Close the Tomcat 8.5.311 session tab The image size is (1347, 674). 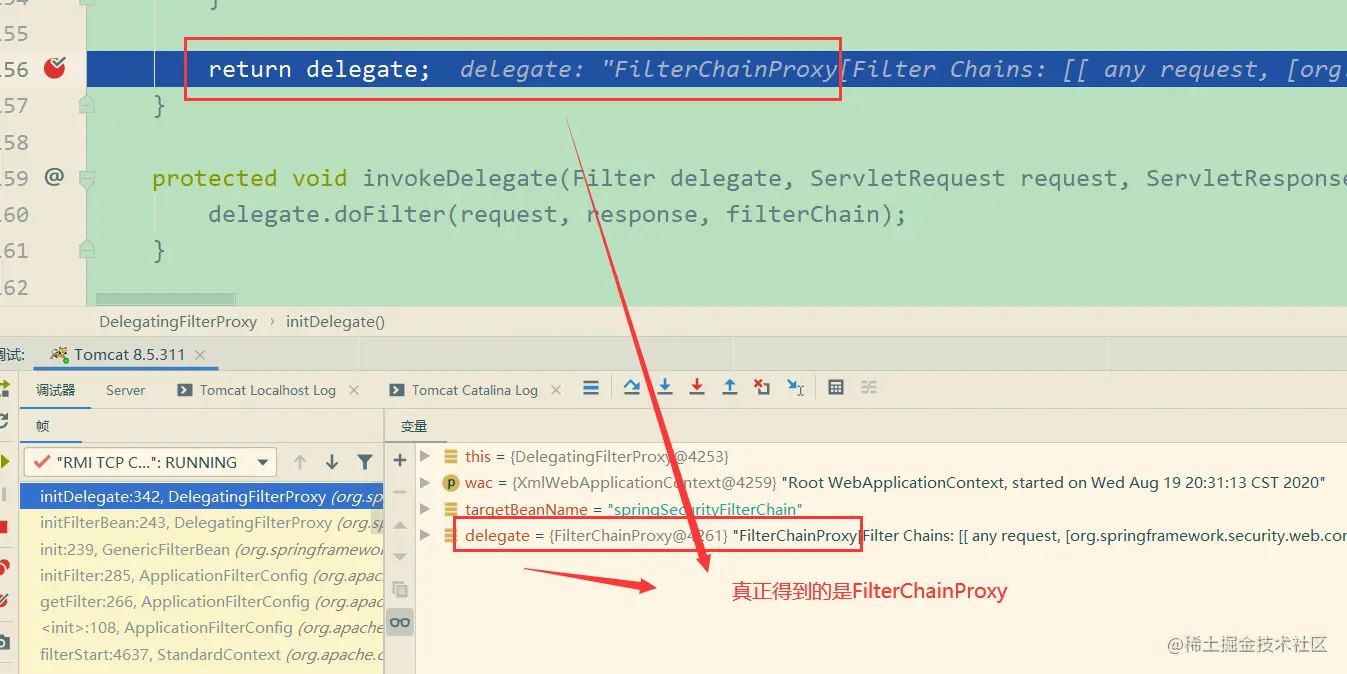pos(200,355)
